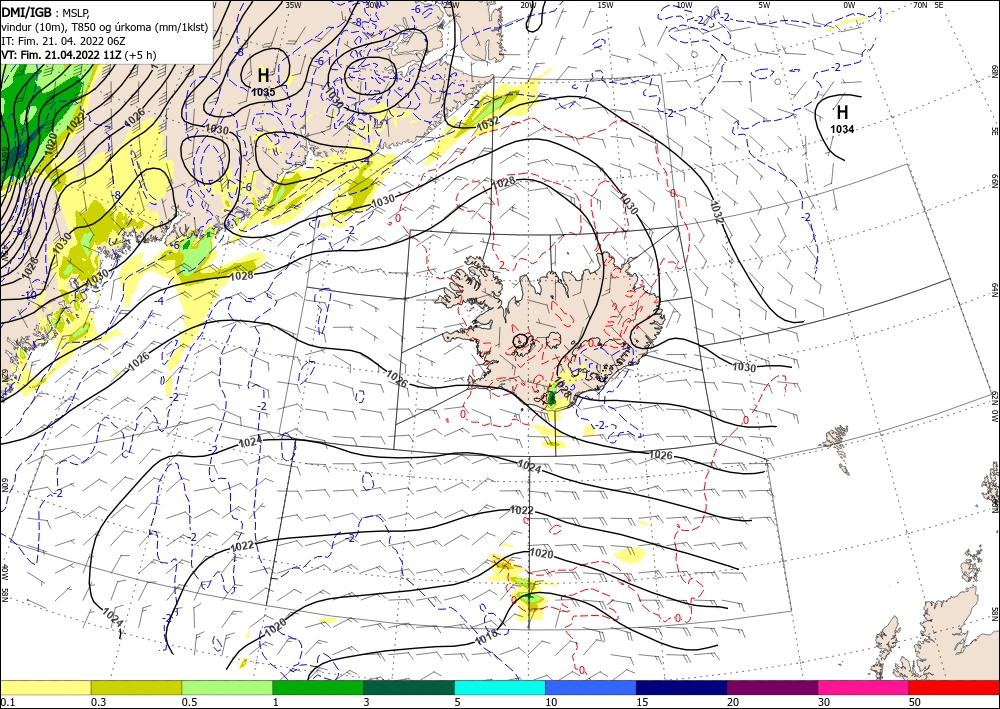This screenshot has width=1000, height=709.
Task: Click the 'vindur (10m), T850 og úrkoma' line
Action: (105, 26)
